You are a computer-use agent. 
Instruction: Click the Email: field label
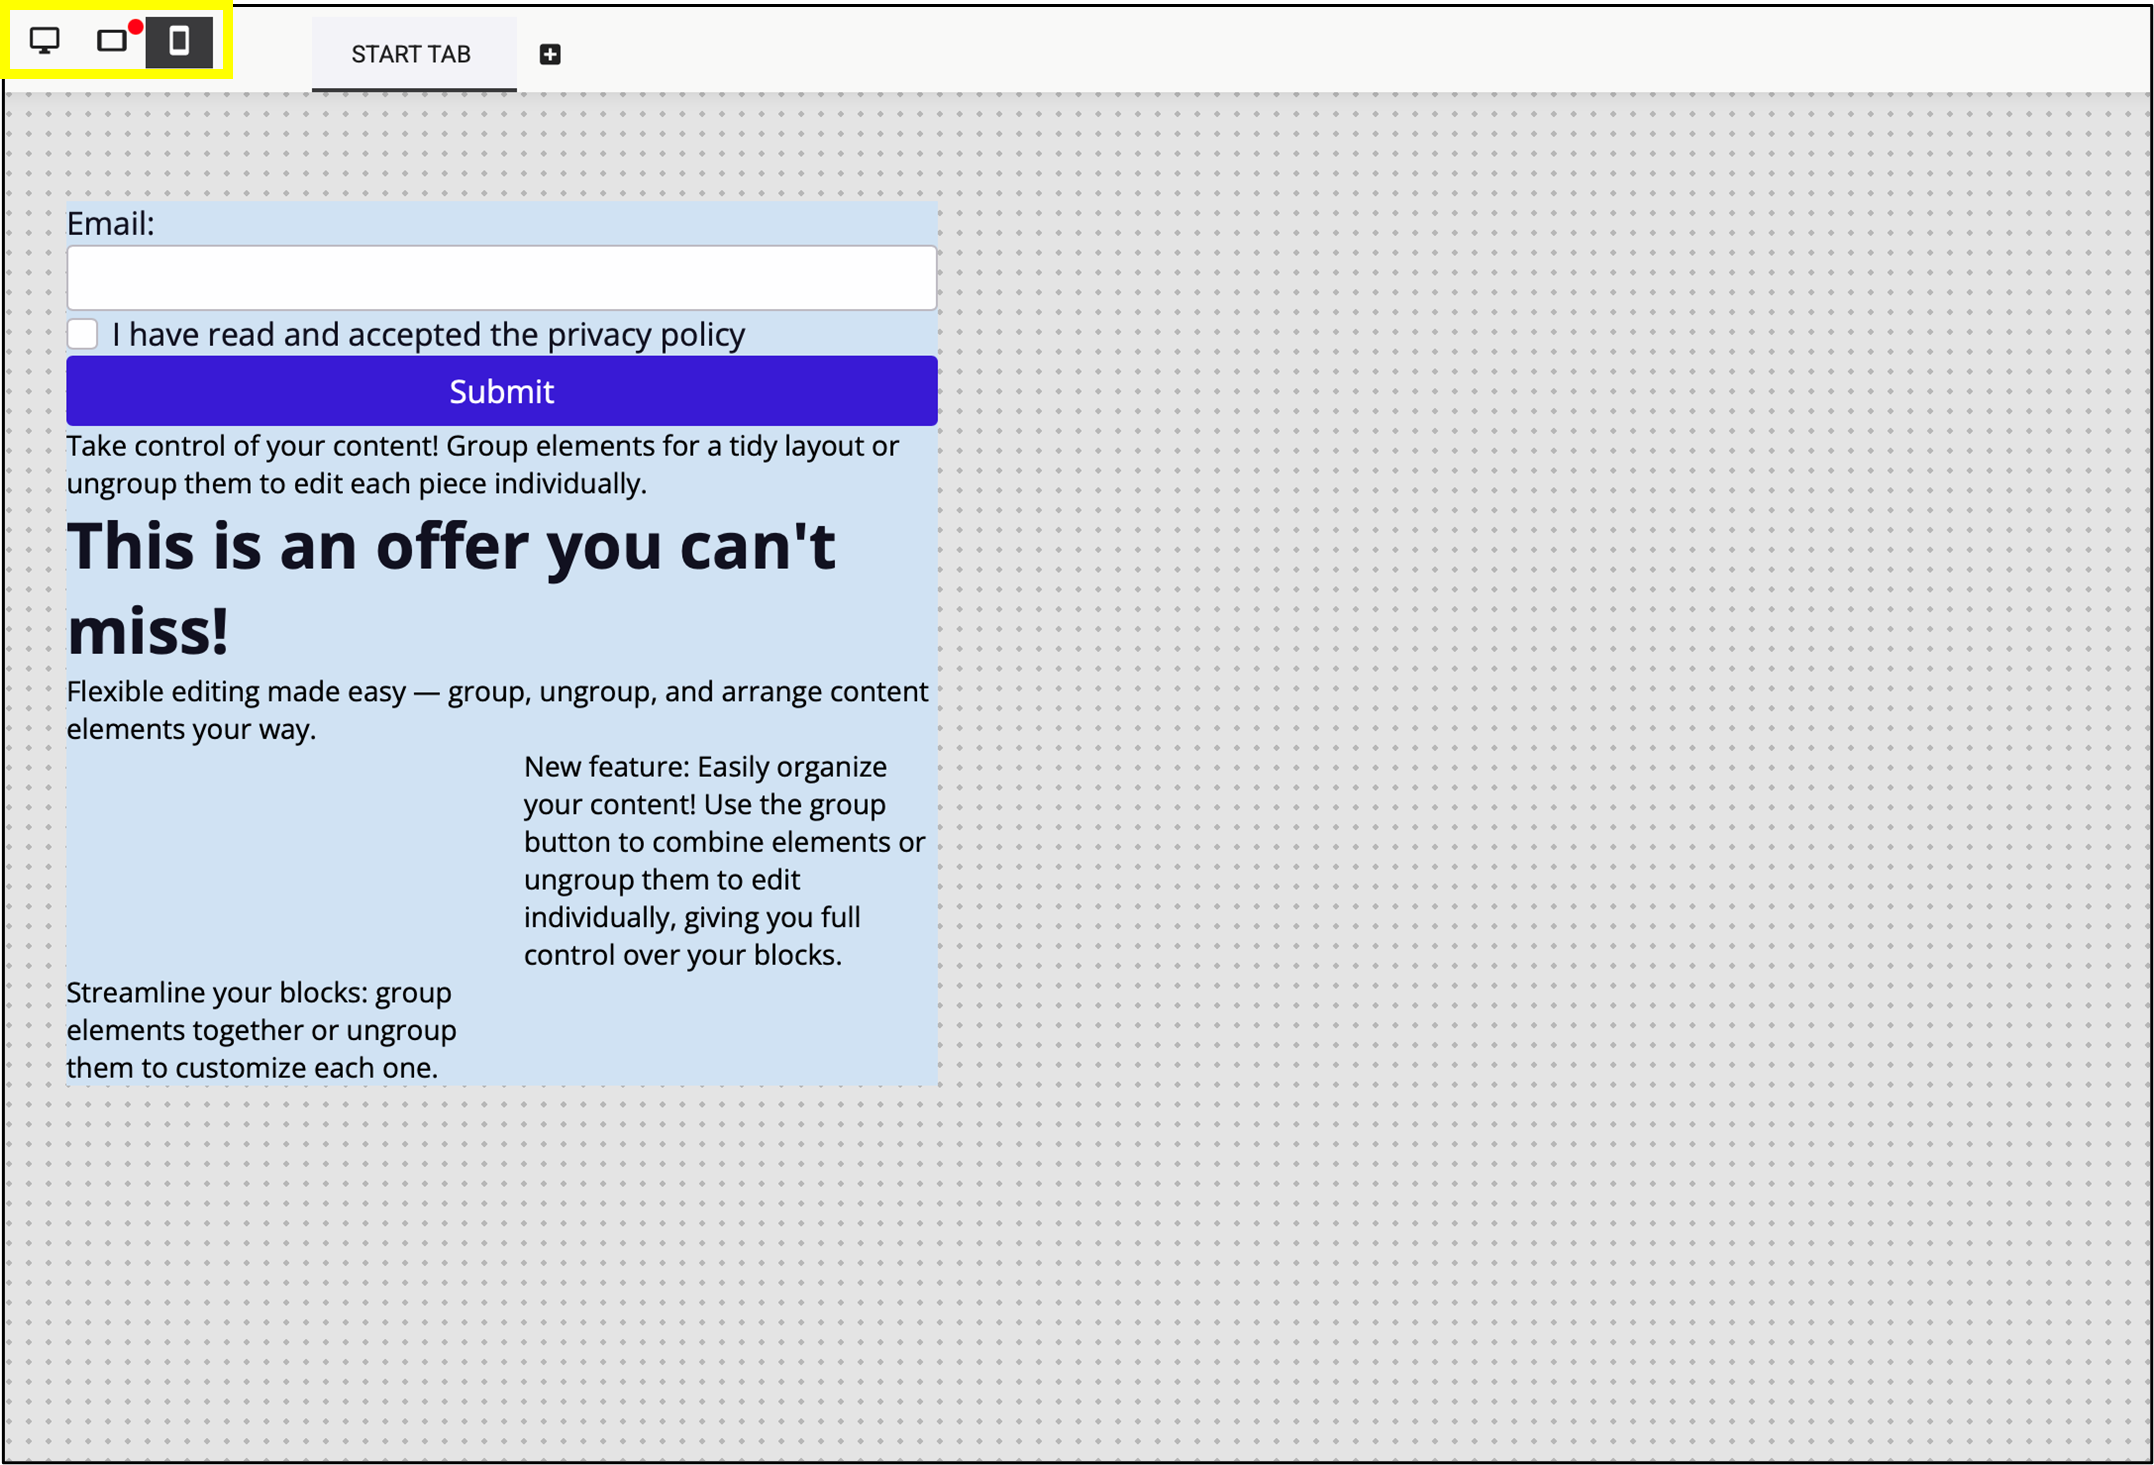coord(110,224)
